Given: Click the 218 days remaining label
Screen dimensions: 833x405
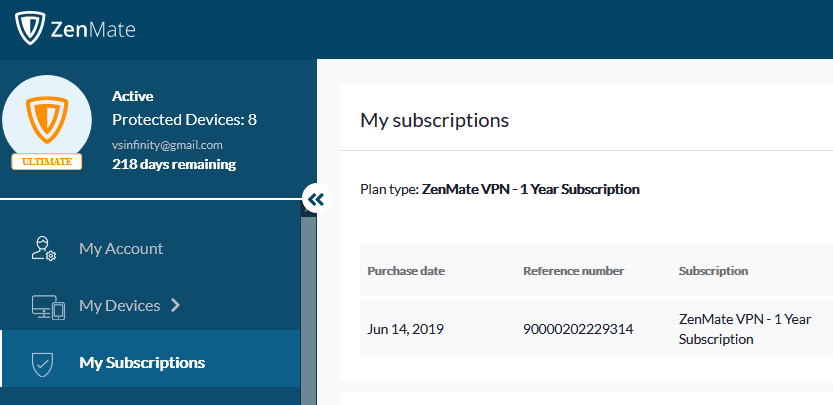Looking at the screenshot, I should (x=174, y=164).
